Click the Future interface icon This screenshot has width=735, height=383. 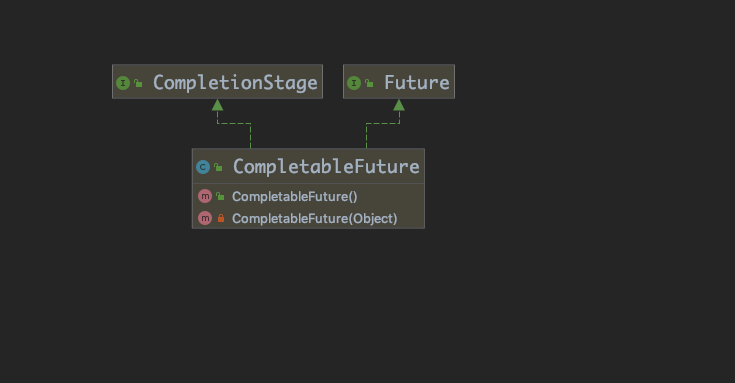(x=354, y=83)
